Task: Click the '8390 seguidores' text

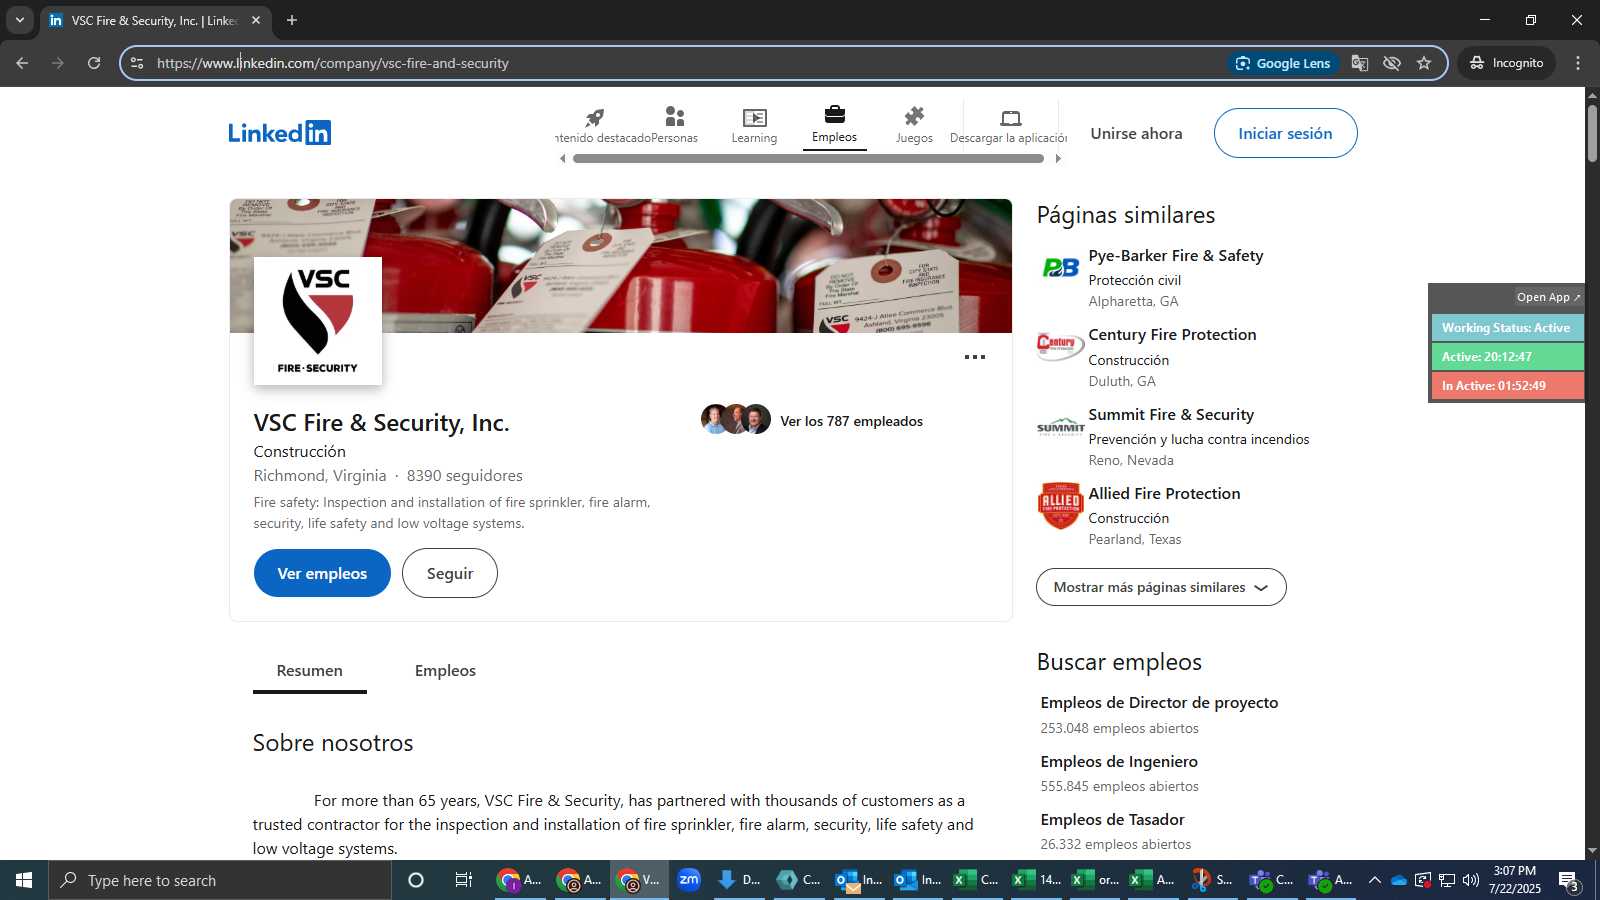Action: click(464, 476)
